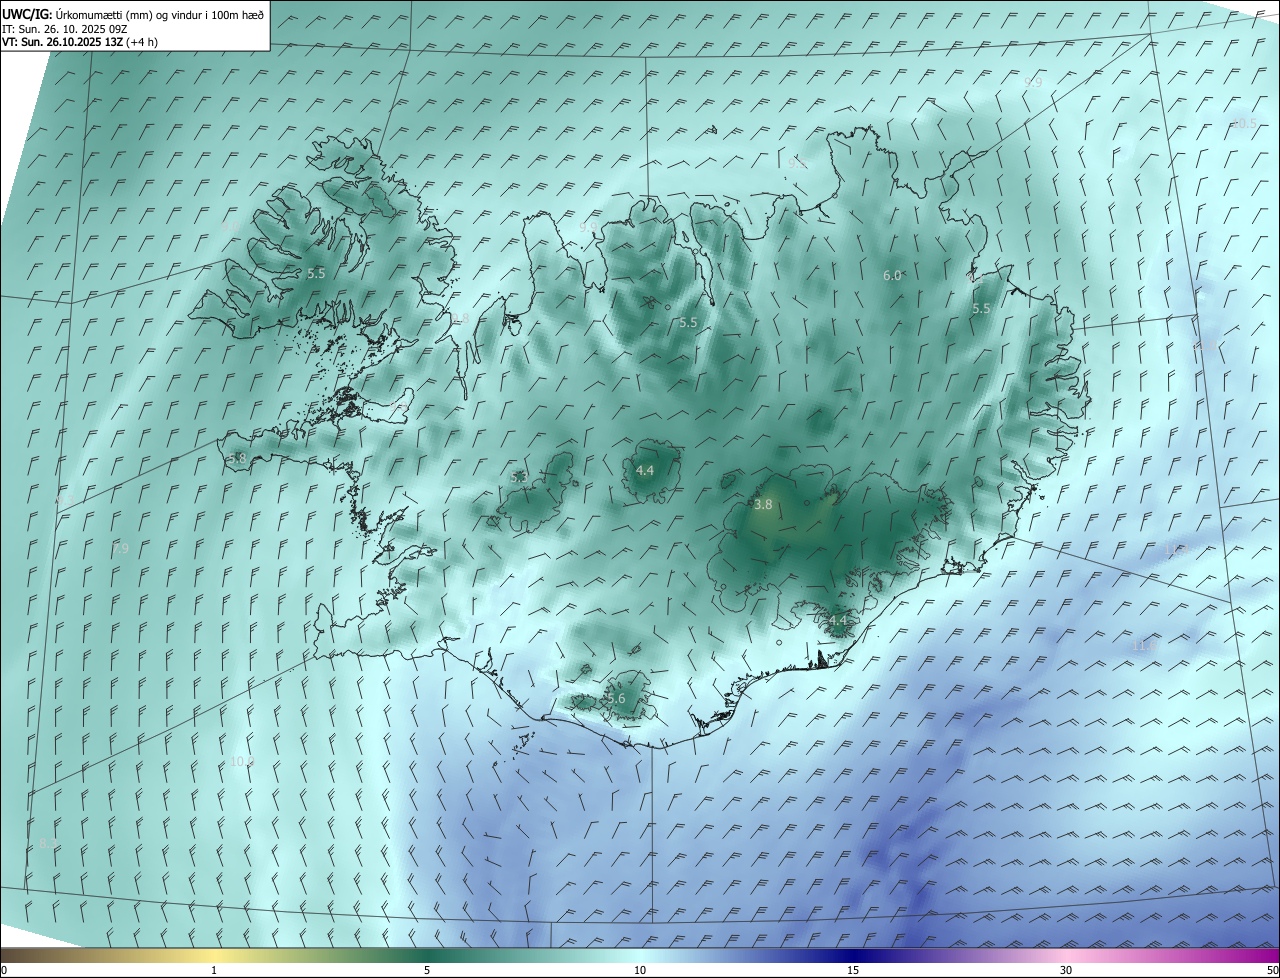Click the 0 tick on the color scale
This screenshot has width=1280, height=978.
click(4, 970)
